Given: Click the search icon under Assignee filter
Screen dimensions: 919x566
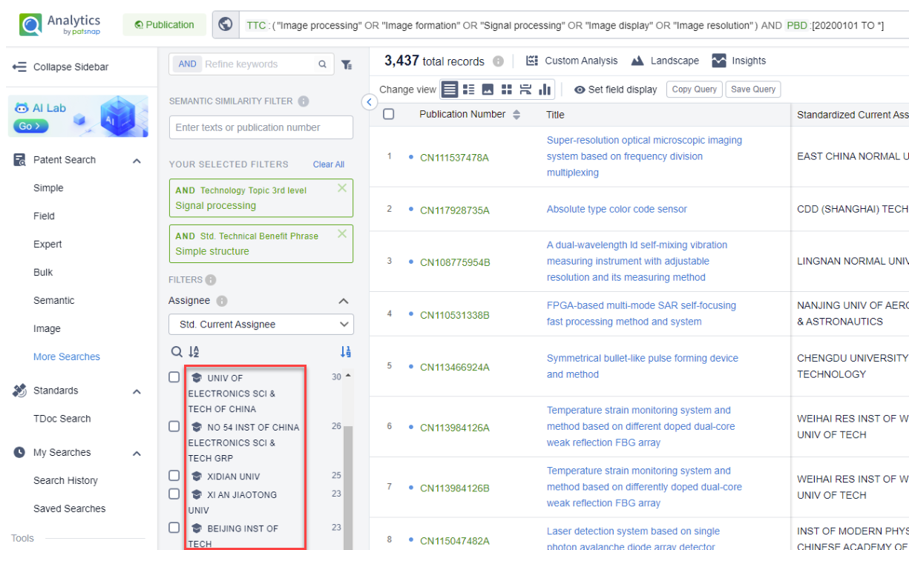Looking at the screenshot, I should tap(176, 352).
